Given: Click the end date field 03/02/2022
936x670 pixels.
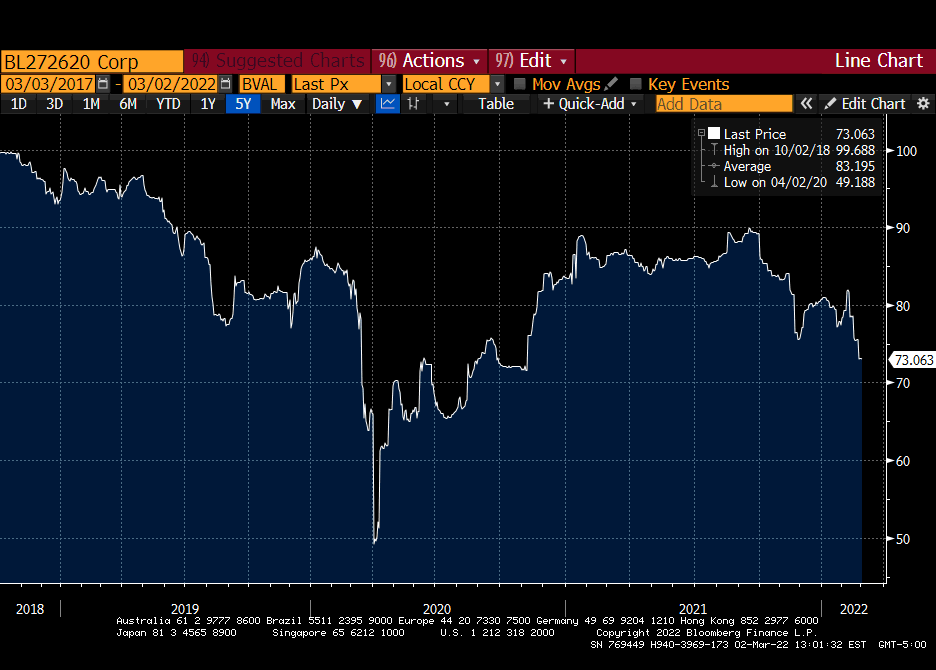Looking at the screenshot, I should pyautogui.click(x=172, y=84).
